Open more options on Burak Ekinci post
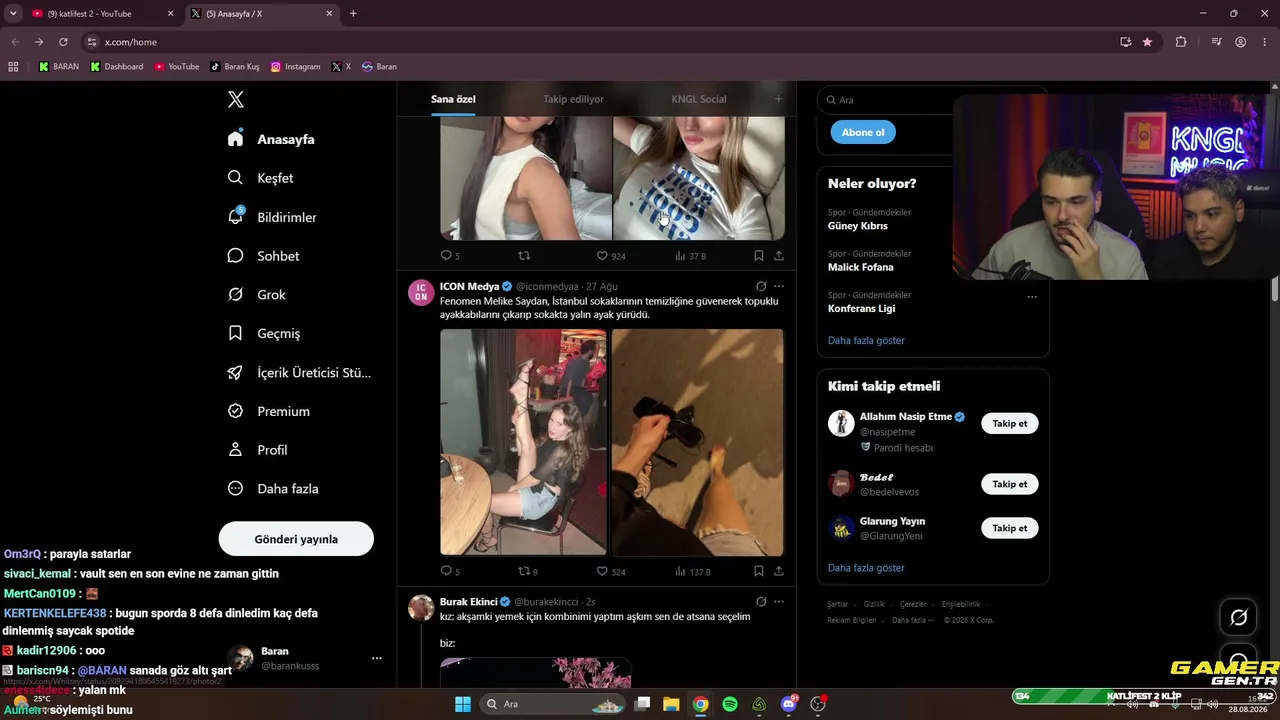1280x720 pixels. coord(779,602)
